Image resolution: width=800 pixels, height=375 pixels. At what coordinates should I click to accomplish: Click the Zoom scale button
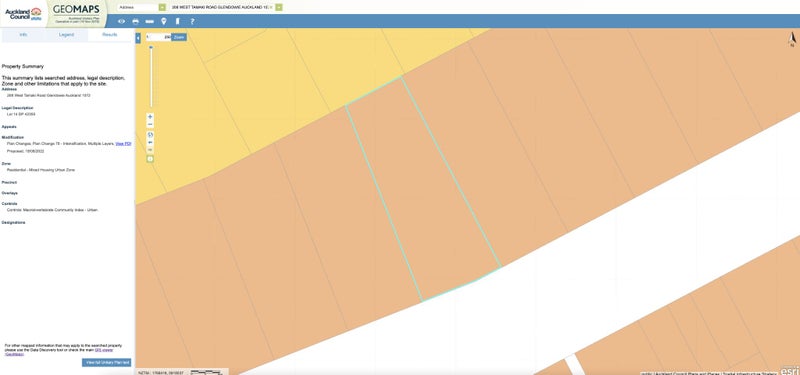tap(179, 37)
